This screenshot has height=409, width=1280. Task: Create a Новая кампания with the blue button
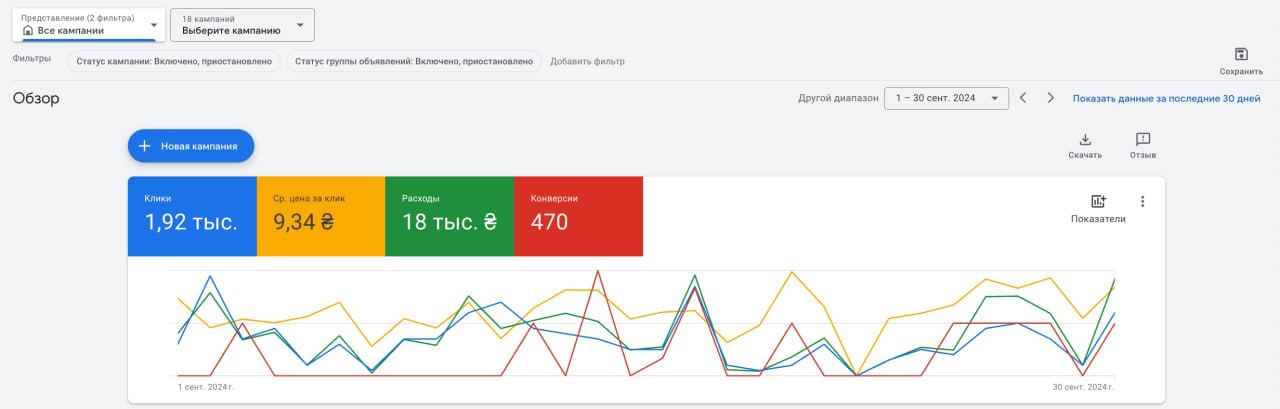point(191,146)
